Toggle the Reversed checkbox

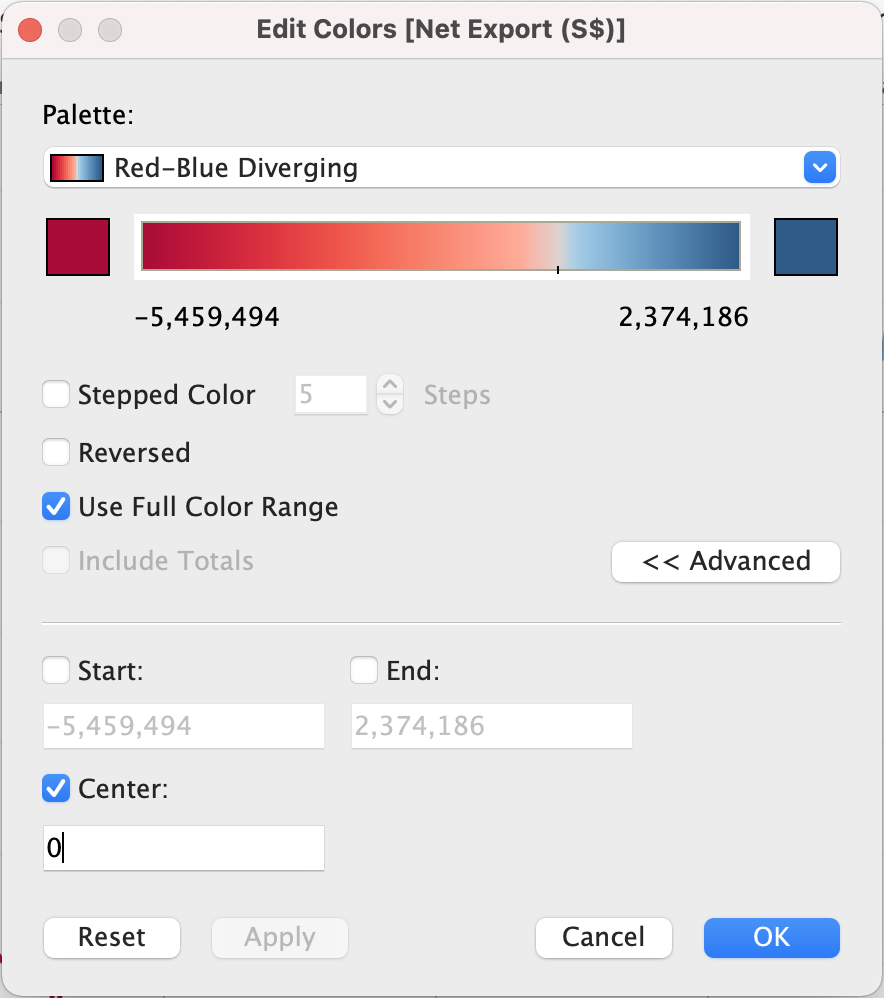click(x=56, y=453)
